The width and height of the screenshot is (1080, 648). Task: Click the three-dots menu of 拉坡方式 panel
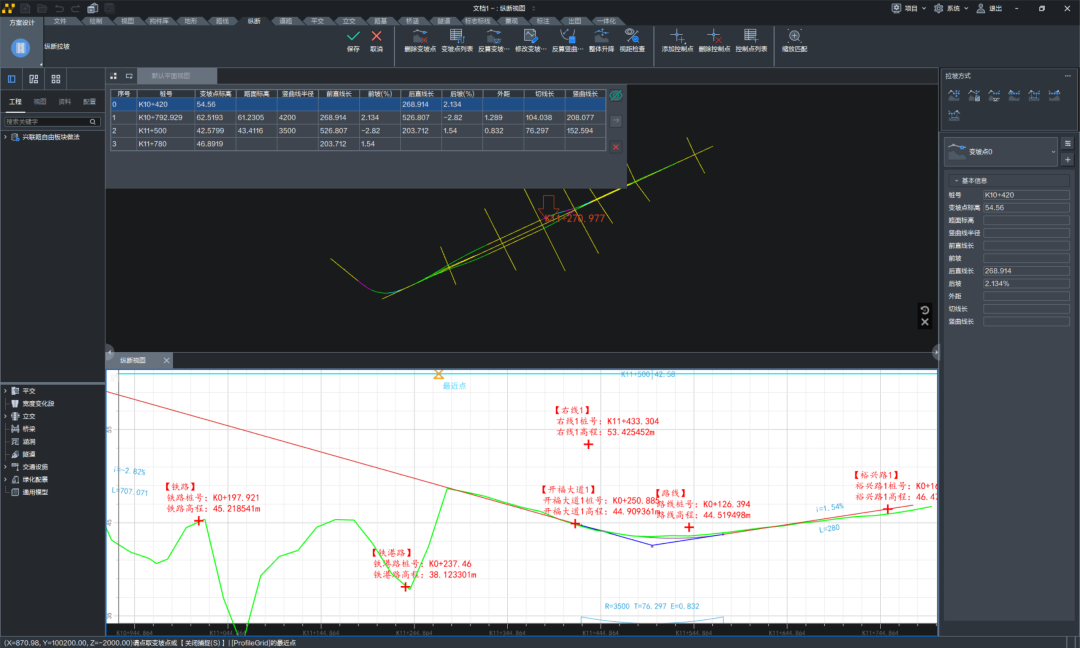1068,76
